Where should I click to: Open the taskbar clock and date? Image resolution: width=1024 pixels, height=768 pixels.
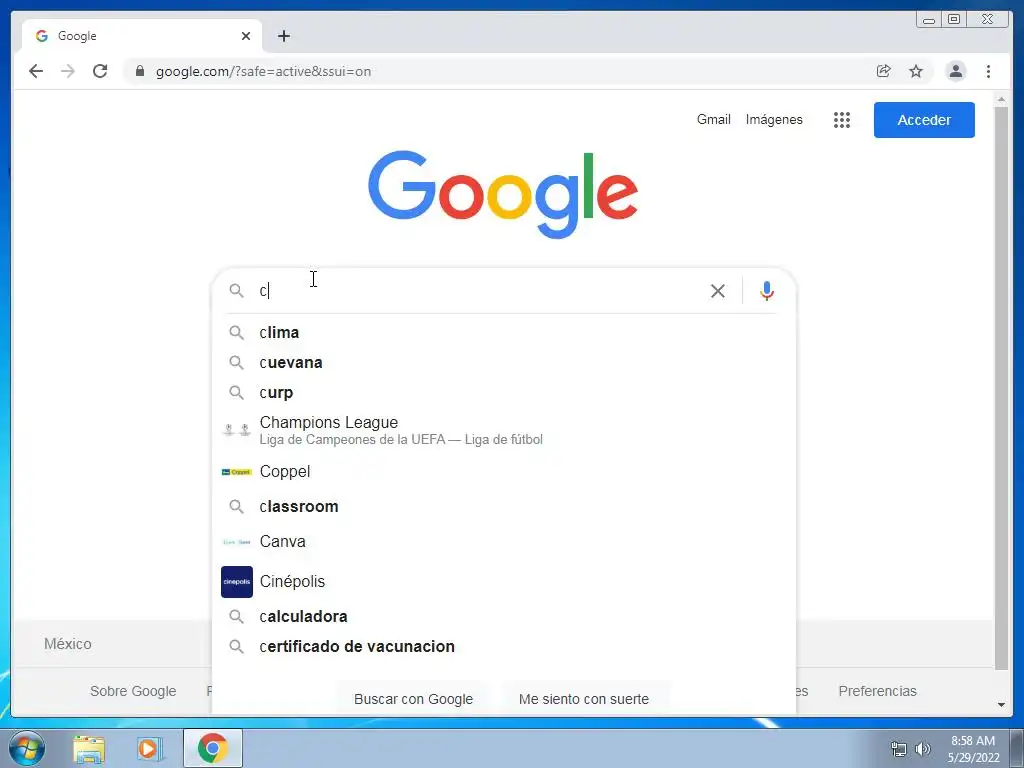[x=973, y=748]
